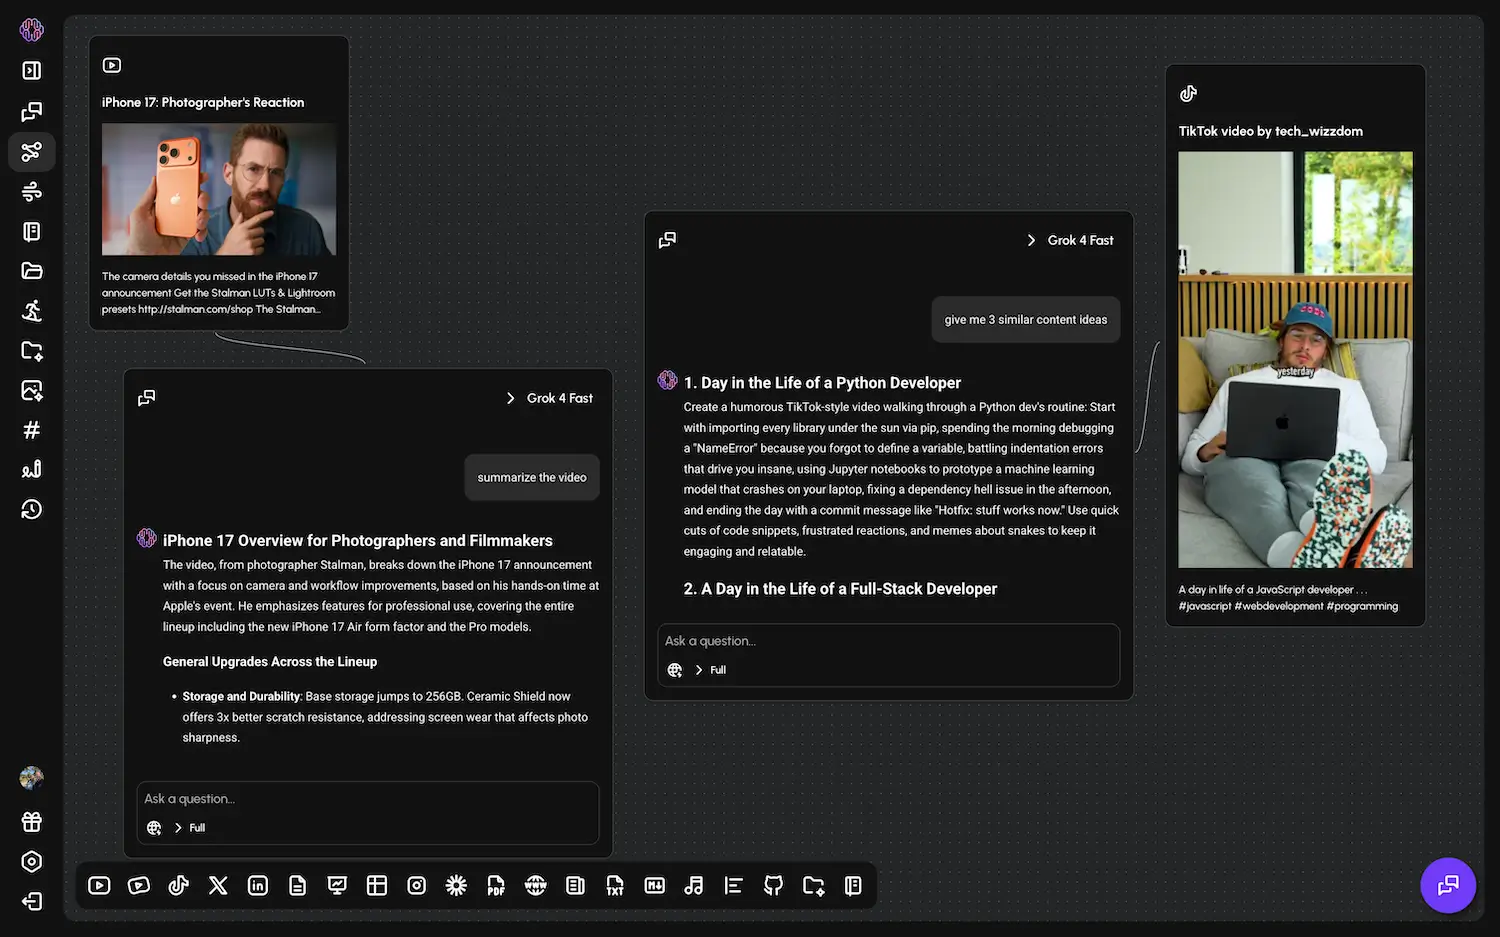Image resolution: width=1500 pixels, height=937 pixels.
Task: Click the logout icon at sidebar bottom
Action: click(31, 901)
